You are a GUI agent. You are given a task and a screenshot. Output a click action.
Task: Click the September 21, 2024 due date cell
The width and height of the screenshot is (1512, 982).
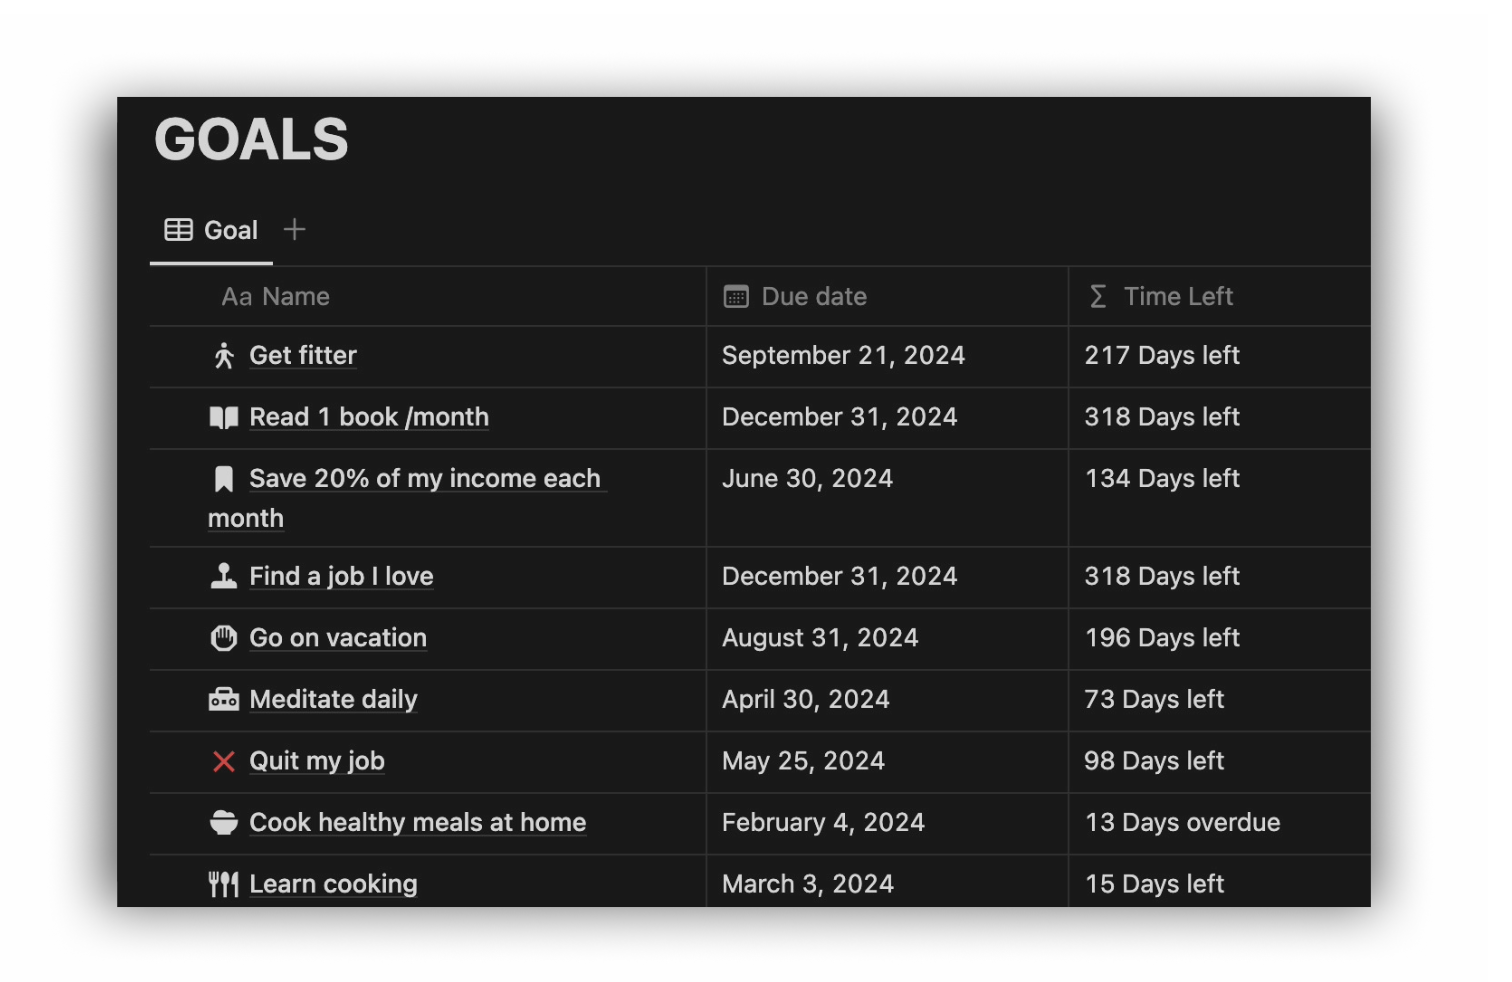[x=843, y=356]
